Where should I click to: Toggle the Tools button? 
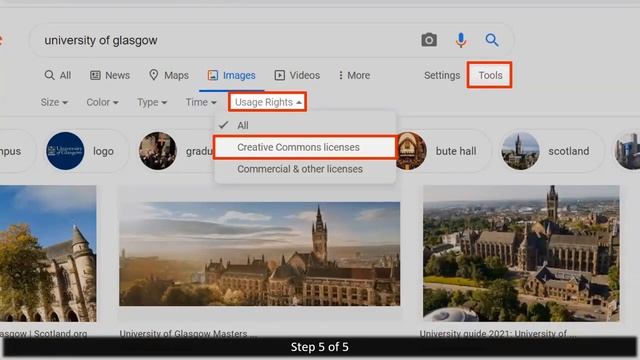(490, 75)
